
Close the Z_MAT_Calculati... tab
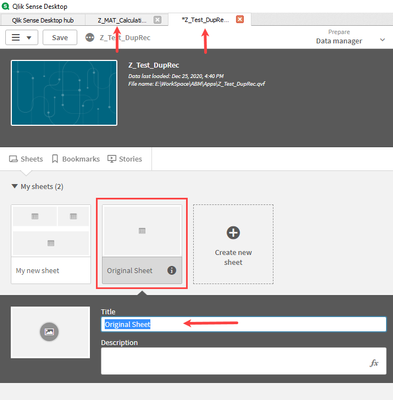[157, 20]
